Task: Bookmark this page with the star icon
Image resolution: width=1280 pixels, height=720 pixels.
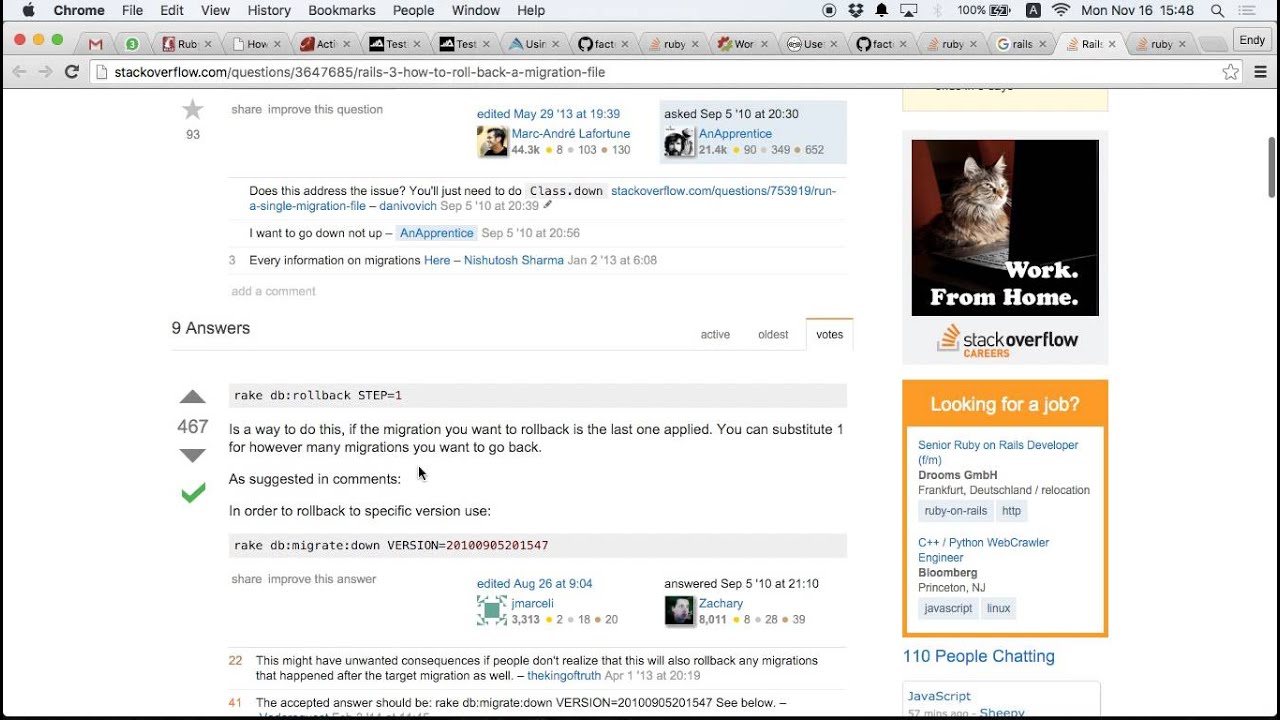Action: tap(1231, 72)
